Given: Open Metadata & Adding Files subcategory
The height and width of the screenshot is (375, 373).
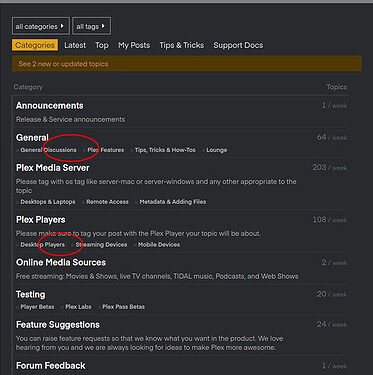Looking at the screenshot, I should coord(173,202).
